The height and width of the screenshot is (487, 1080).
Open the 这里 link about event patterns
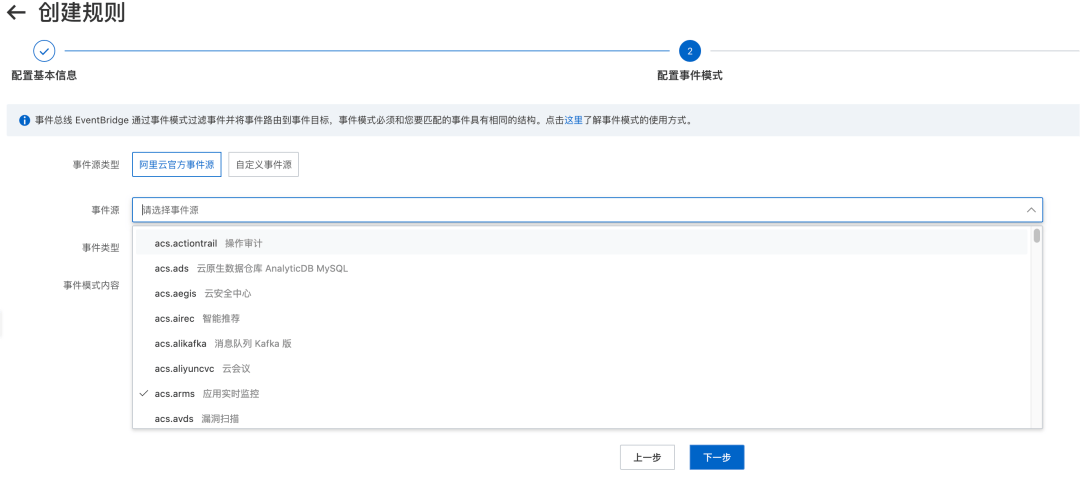point(573,120)
